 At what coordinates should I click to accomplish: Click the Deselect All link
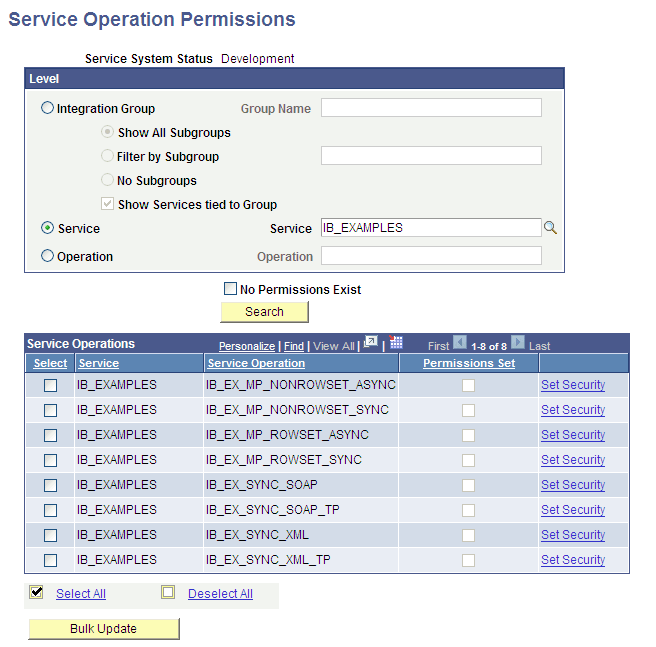pyautogui.click(x=220, y=593)
